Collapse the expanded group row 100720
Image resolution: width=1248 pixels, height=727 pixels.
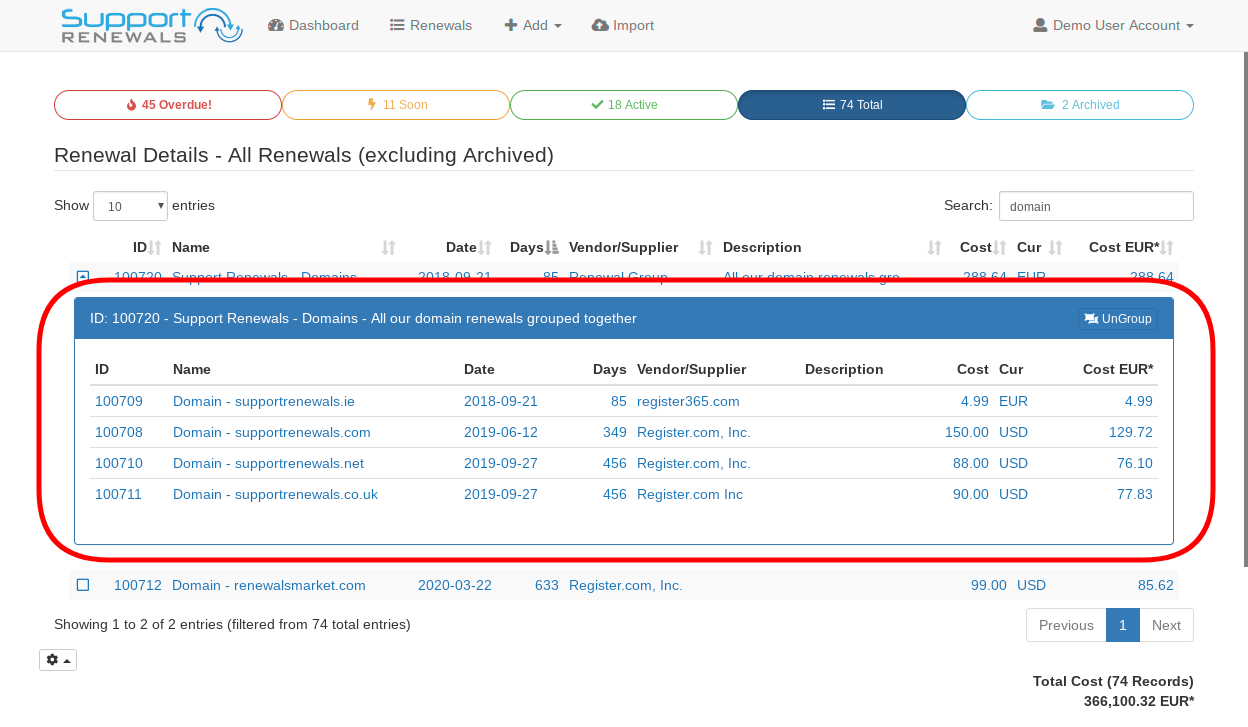tap(83, 277)
